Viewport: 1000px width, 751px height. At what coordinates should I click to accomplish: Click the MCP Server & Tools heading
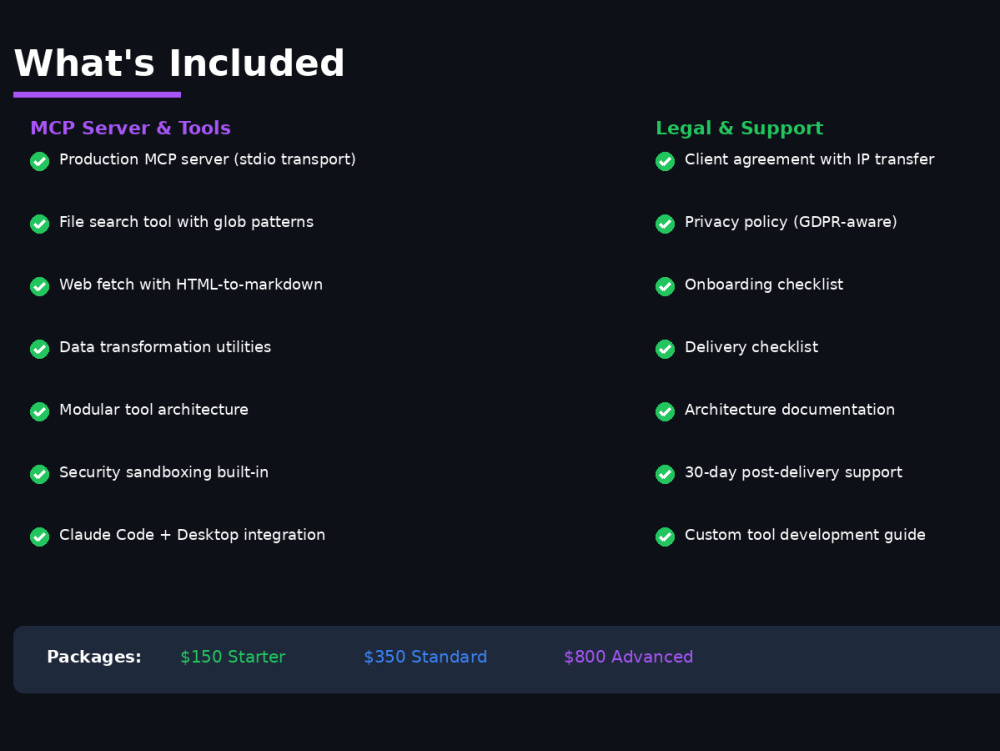point(131,128)
